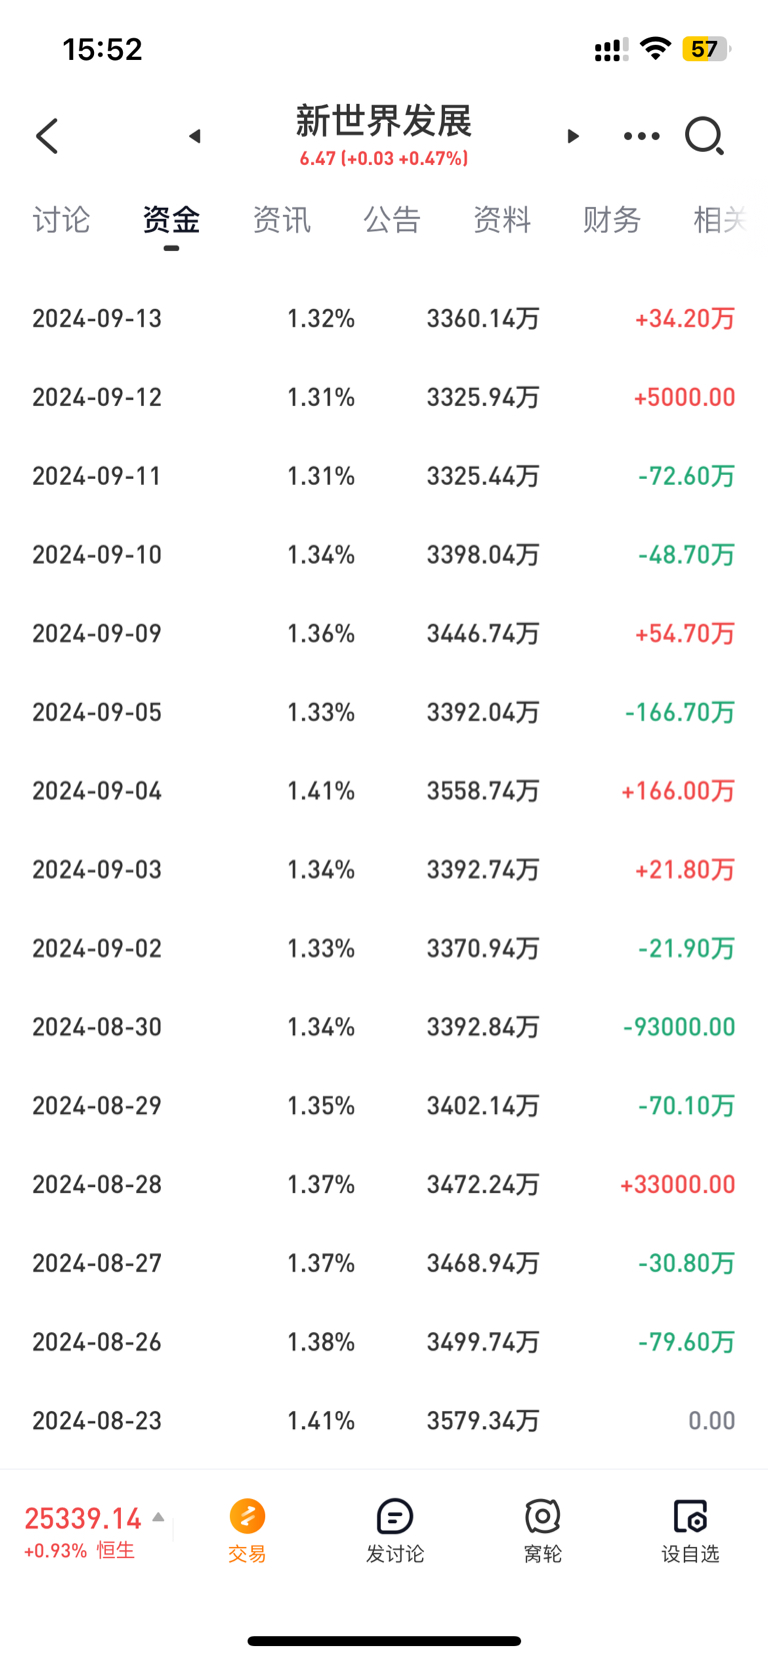
Task: Go to previous stock with left triangle
Action: click(195, 136)
